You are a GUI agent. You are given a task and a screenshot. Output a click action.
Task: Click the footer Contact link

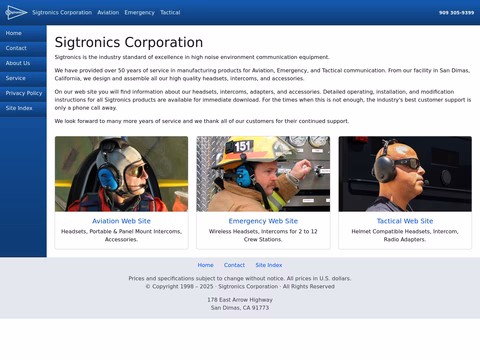coord(234,265)
